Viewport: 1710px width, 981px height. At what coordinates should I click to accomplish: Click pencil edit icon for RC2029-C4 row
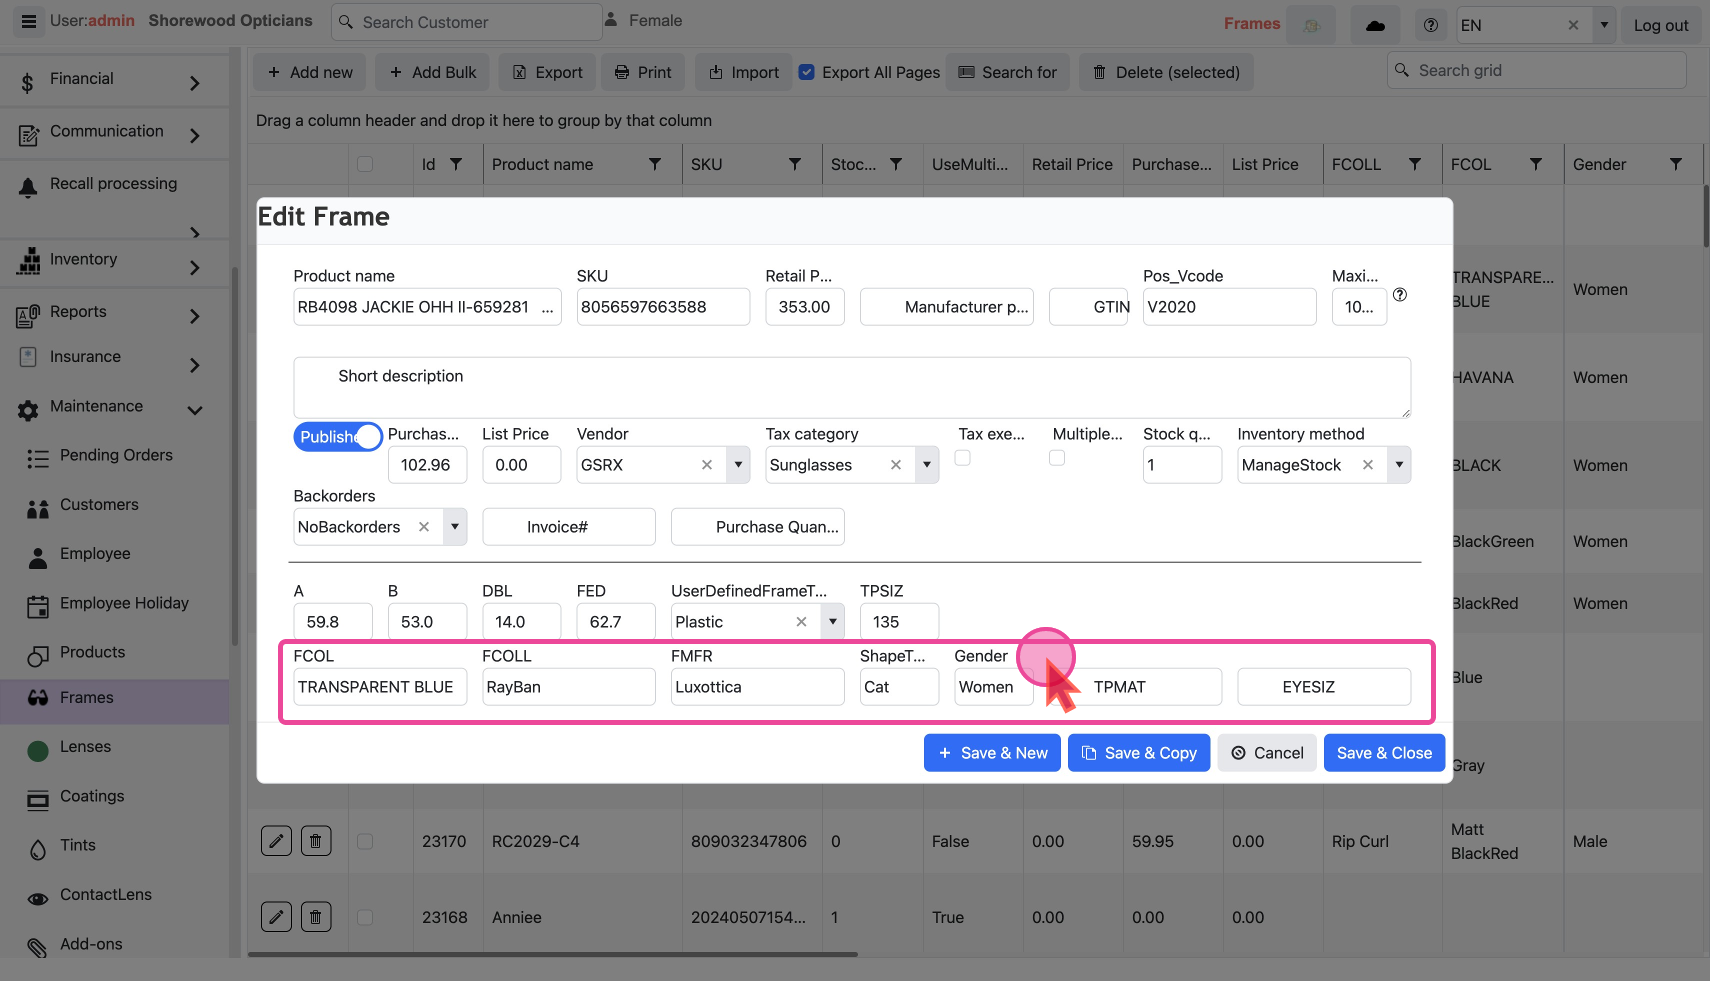tap(276, 841)
